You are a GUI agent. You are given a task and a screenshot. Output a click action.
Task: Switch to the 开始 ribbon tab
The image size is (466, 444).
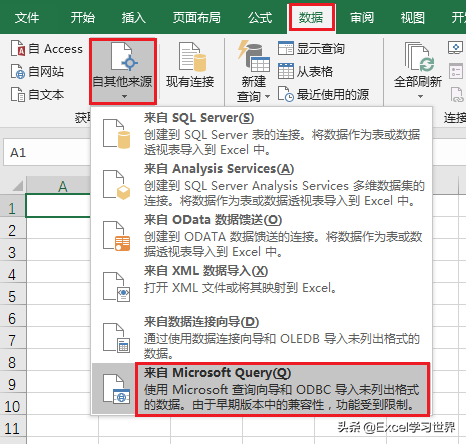(x=82, y=18)
